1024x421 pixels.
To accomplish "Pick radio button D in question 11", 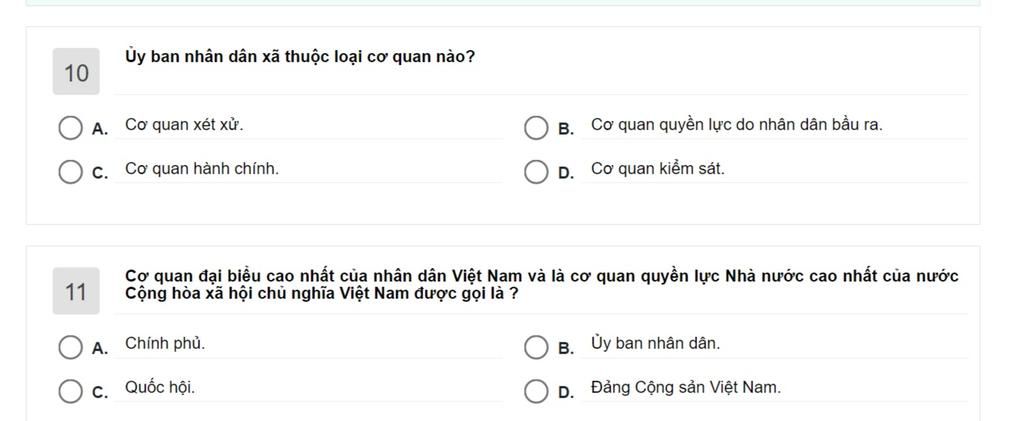I will pyautogui.click(x=537, y=391).
